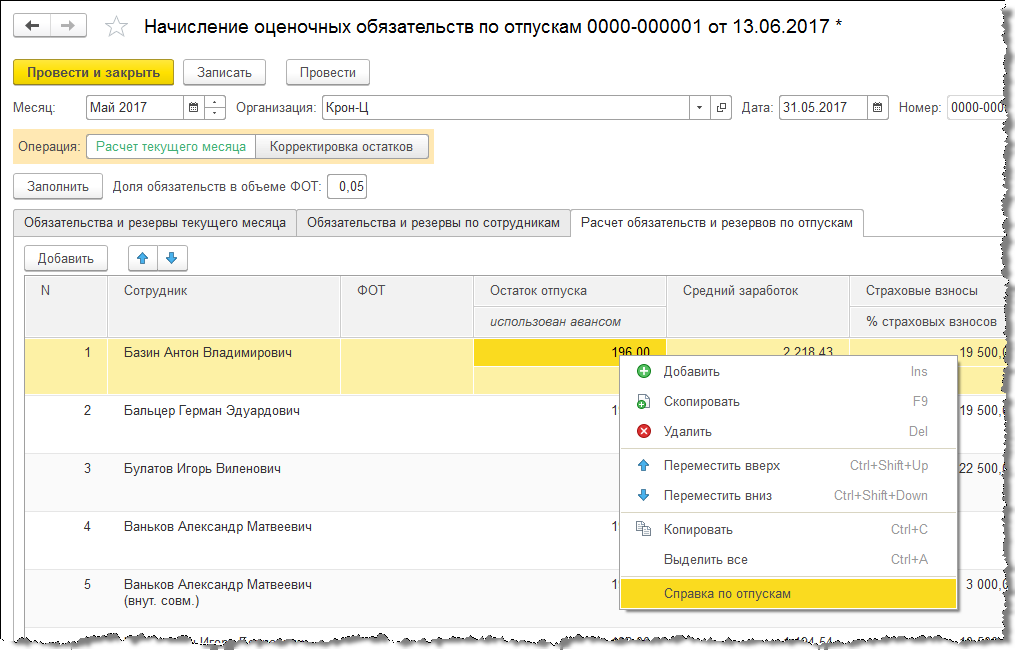Click the Скопировать document icon in menu
This screenshot has height=650, width=1015.
click(643, 401)
